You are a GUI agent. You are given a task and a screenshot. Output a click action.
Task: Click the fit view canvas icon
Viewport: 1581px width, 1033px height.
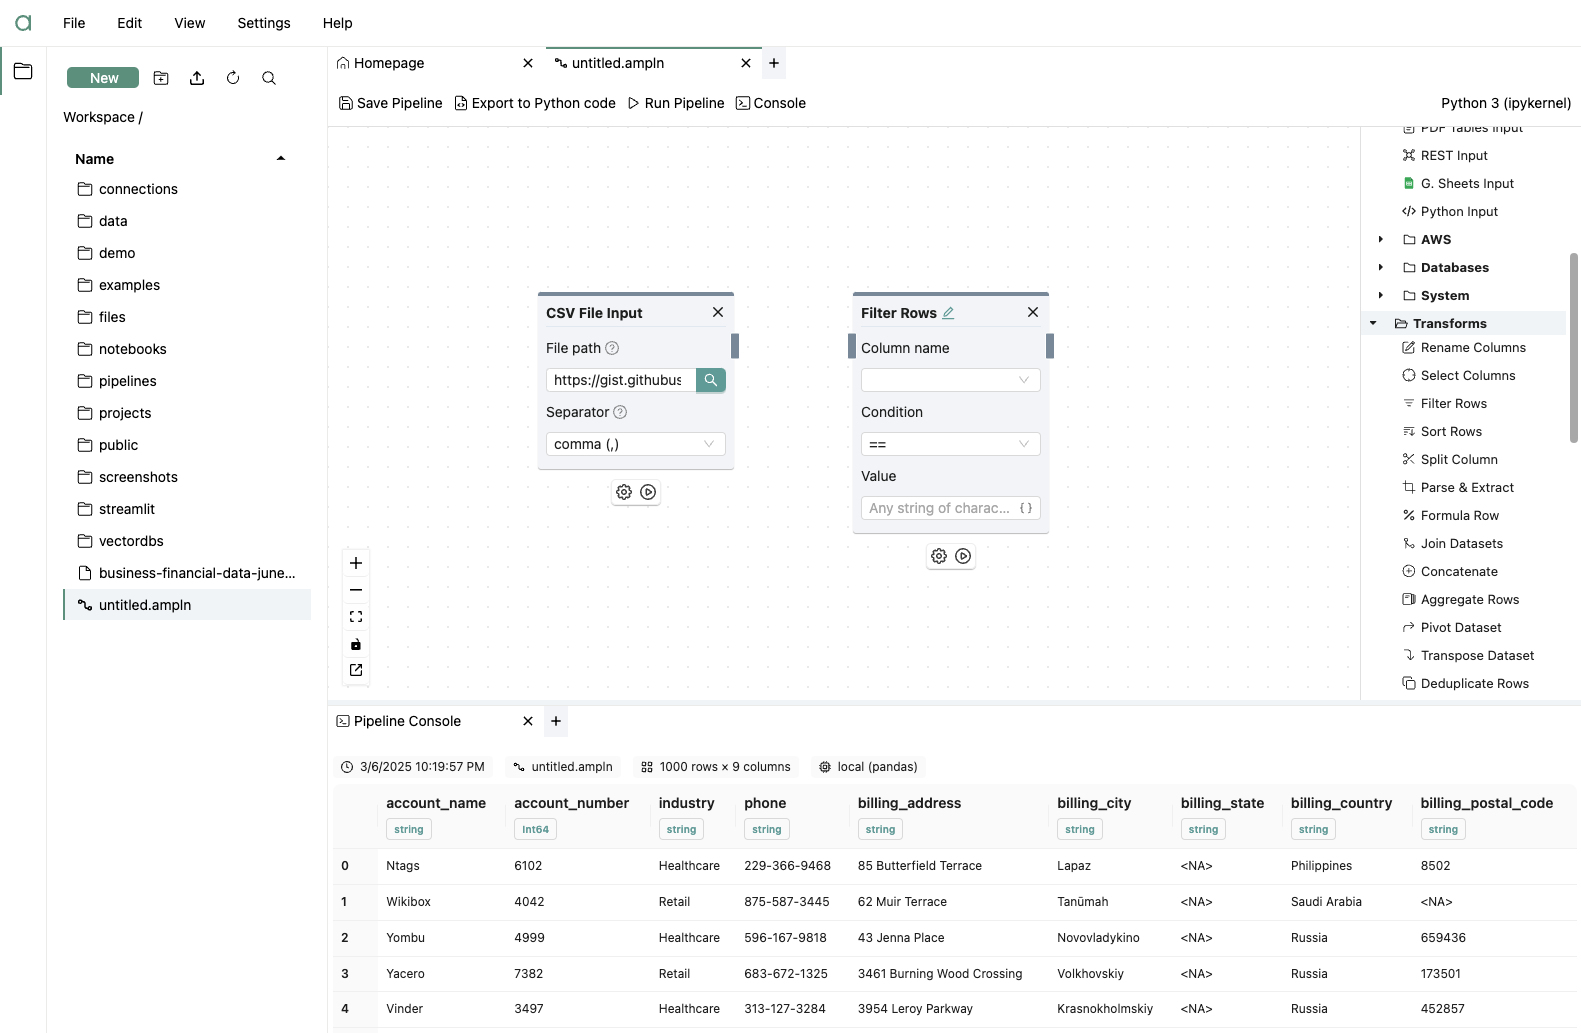[x=356, y=617]
